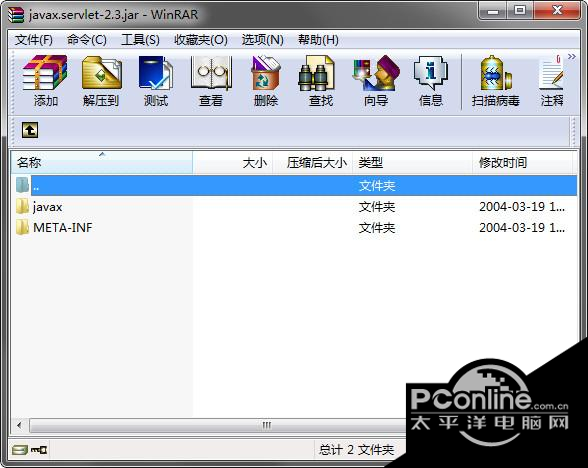Screen dimensions: 588x468
Task: Select the META-INF folder name
Action: click(x=63, y=228)
